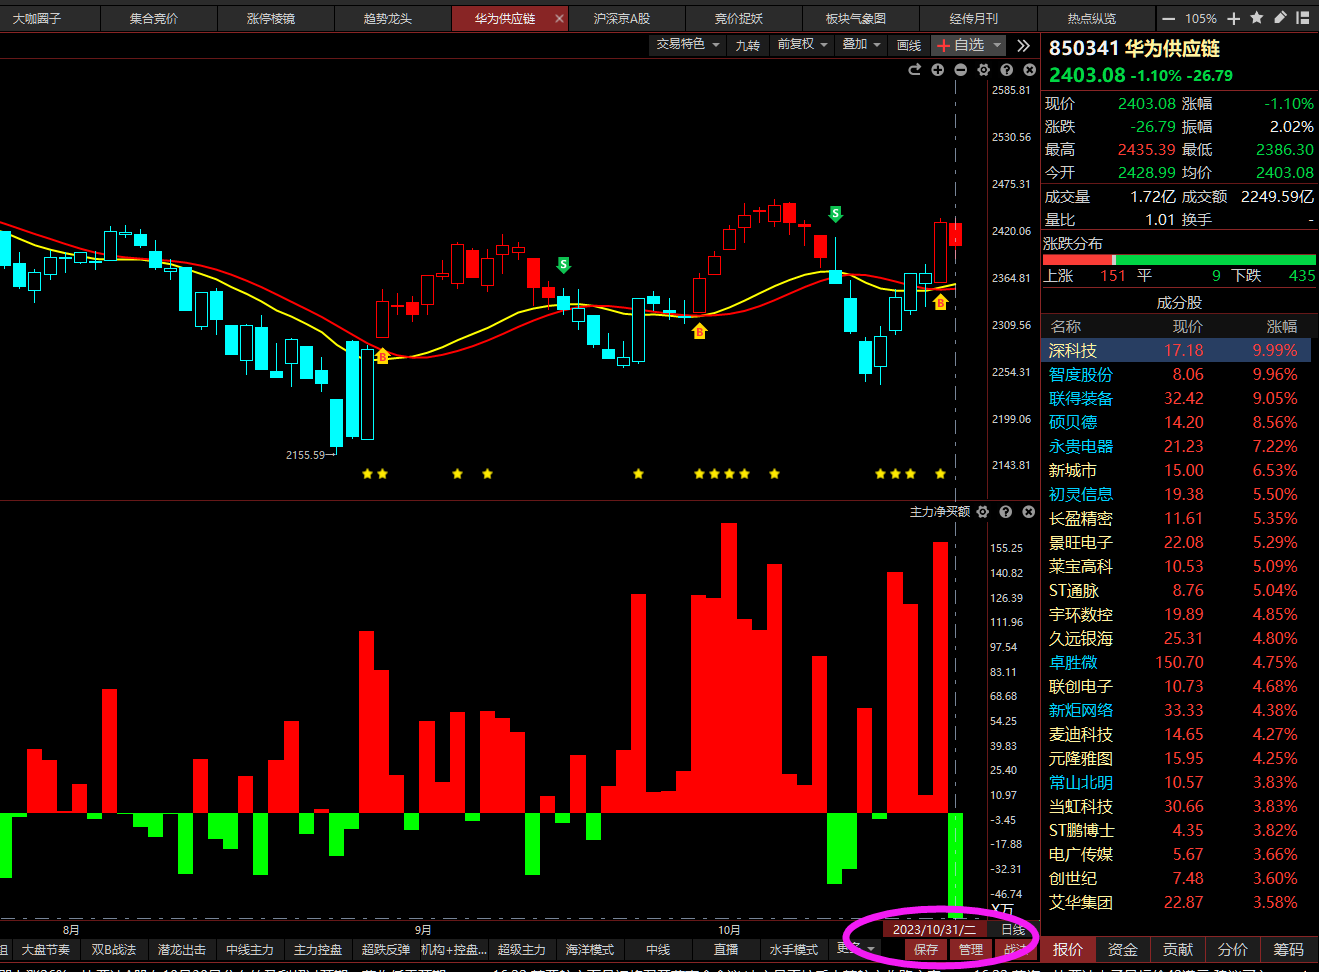Switch the right panel to 贡献 tab
Viewport: 1319px width, 972px height.
point(1177,949)
